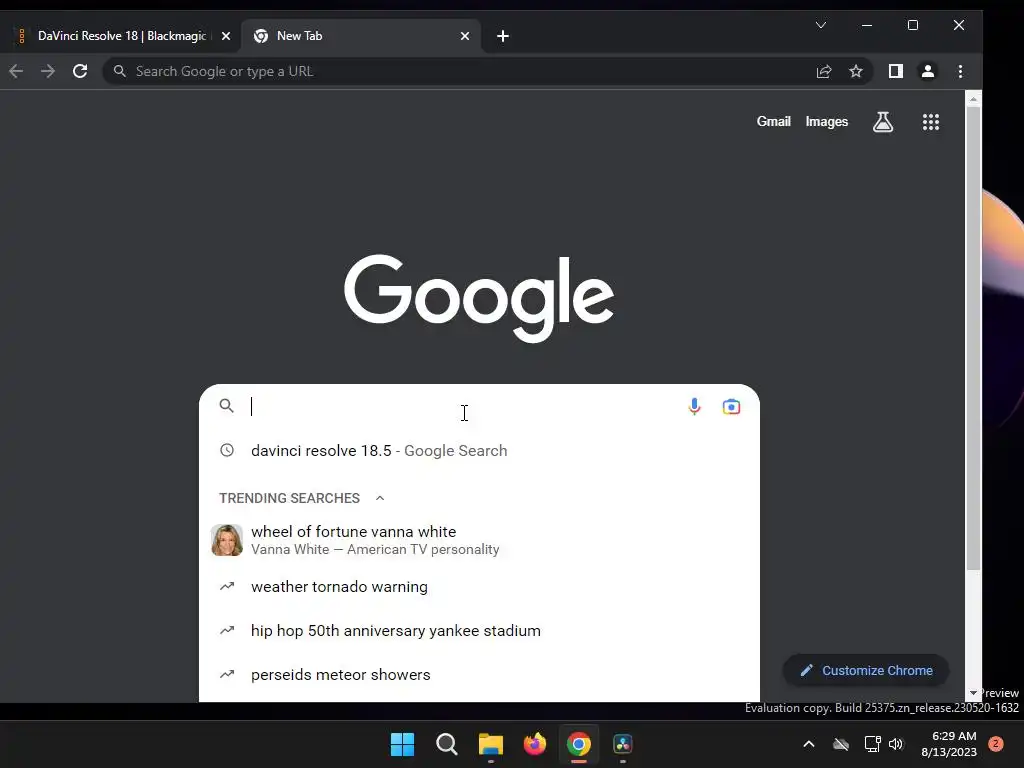Start voice search with microphone
Image resolution: width=1024 pixels, height=768 pixels.
coord(694,406)
